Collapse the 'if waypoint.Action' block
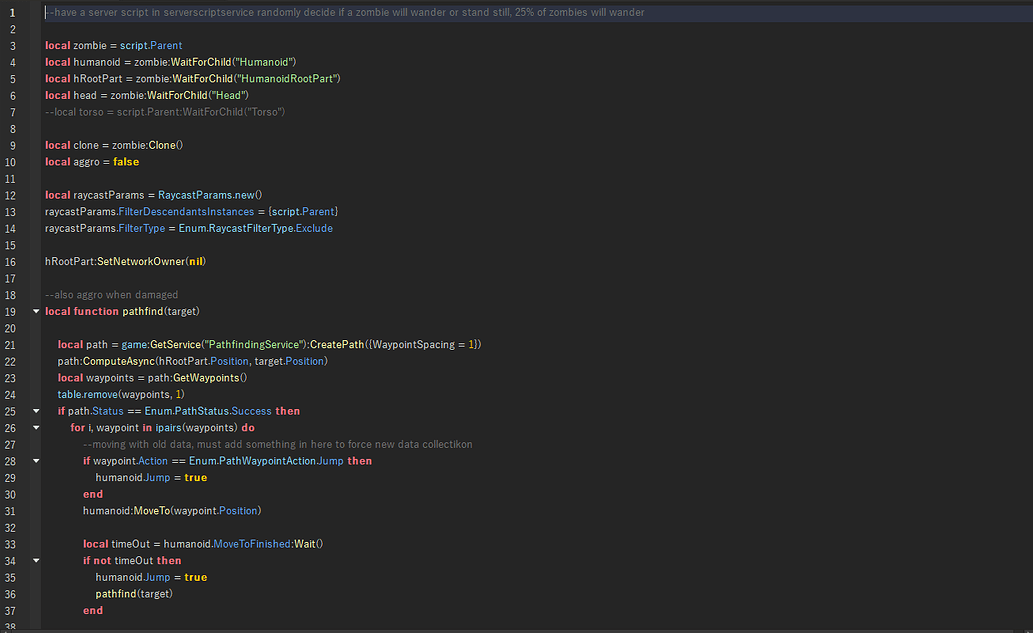Image resolution: width=1033 pixels, height=633 pixels. point(36,461)
